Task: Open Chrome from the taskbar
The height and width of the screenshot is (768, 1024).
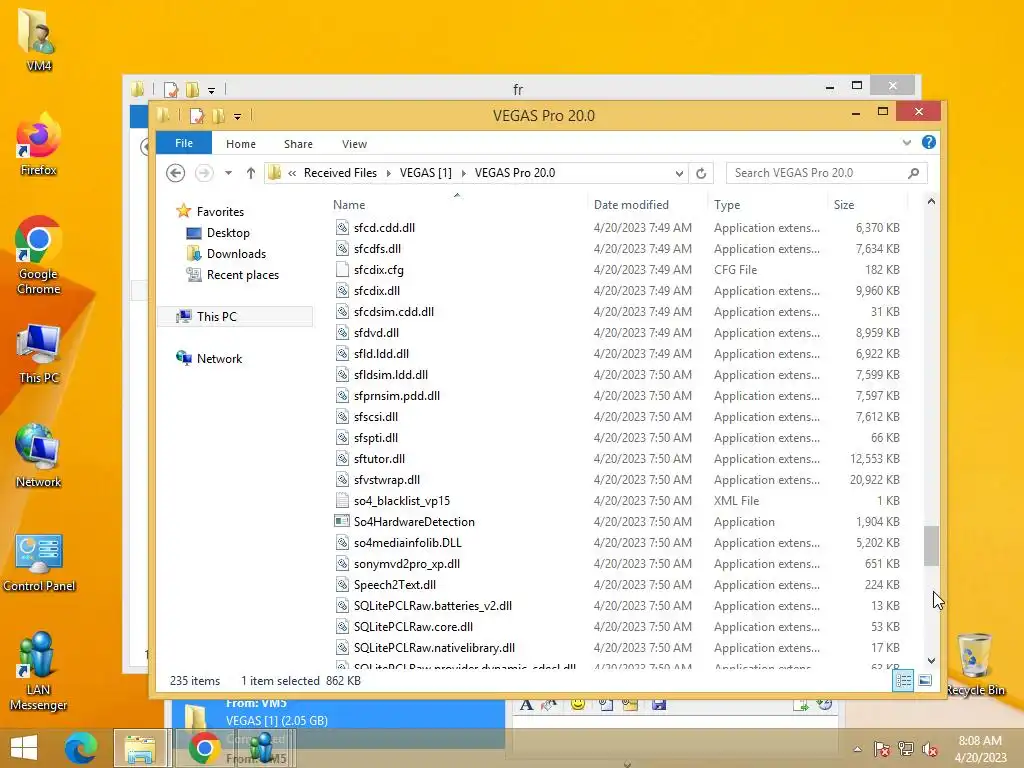Action: [204, 748]
